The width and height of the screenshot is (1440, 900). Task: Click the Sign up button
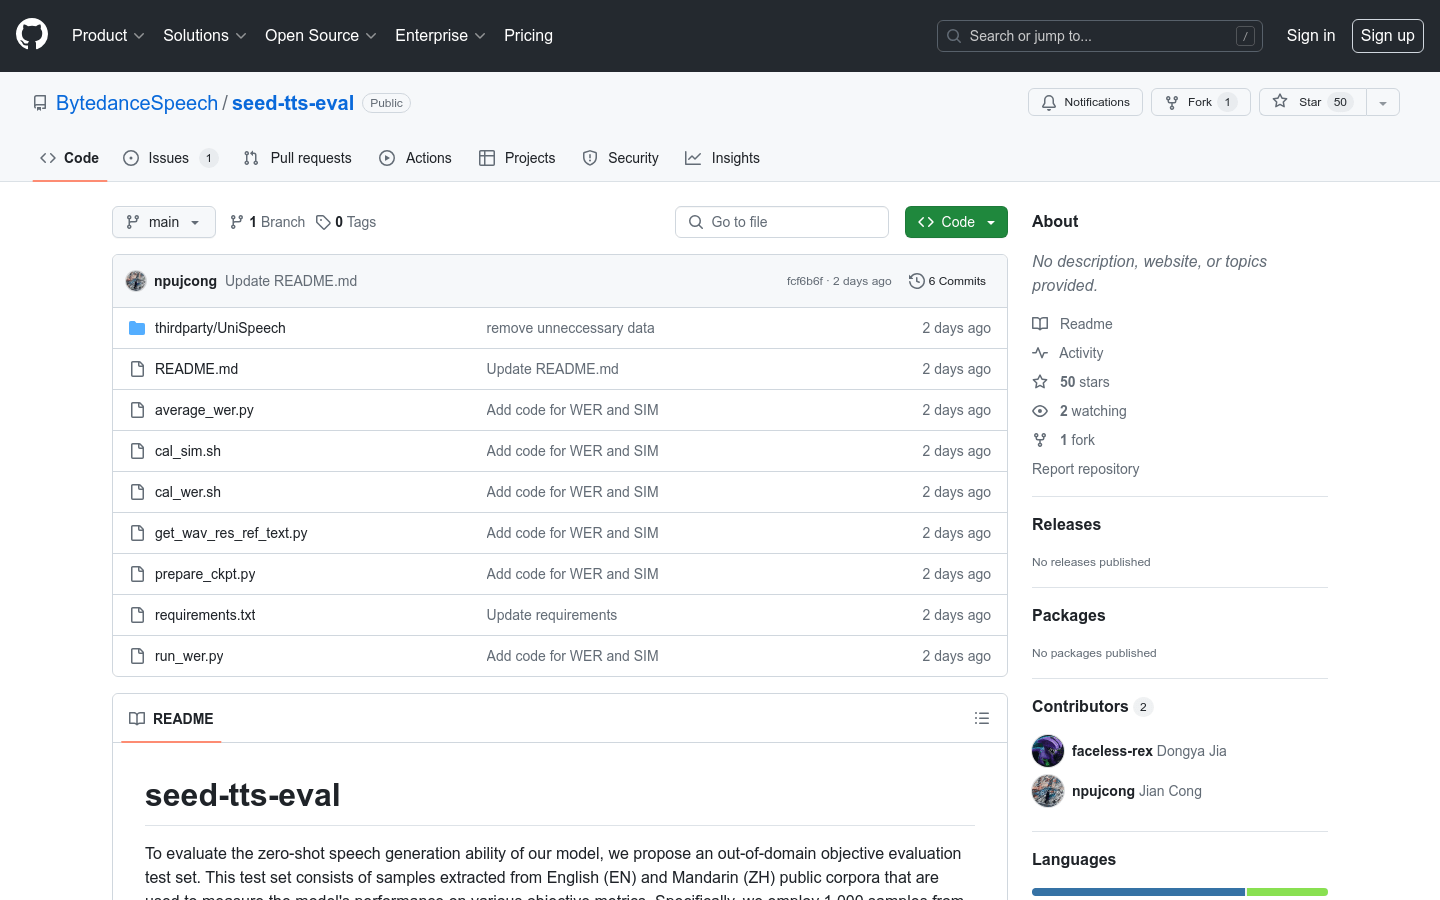(1387, 35)
